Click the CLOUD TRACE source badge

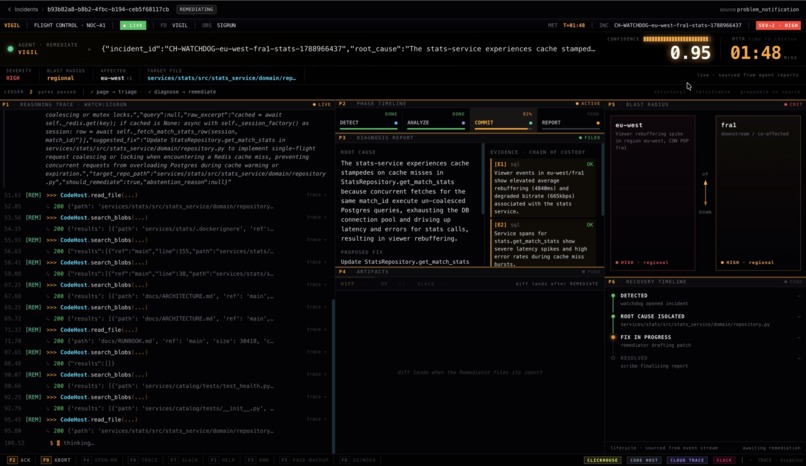coord(686,460)
